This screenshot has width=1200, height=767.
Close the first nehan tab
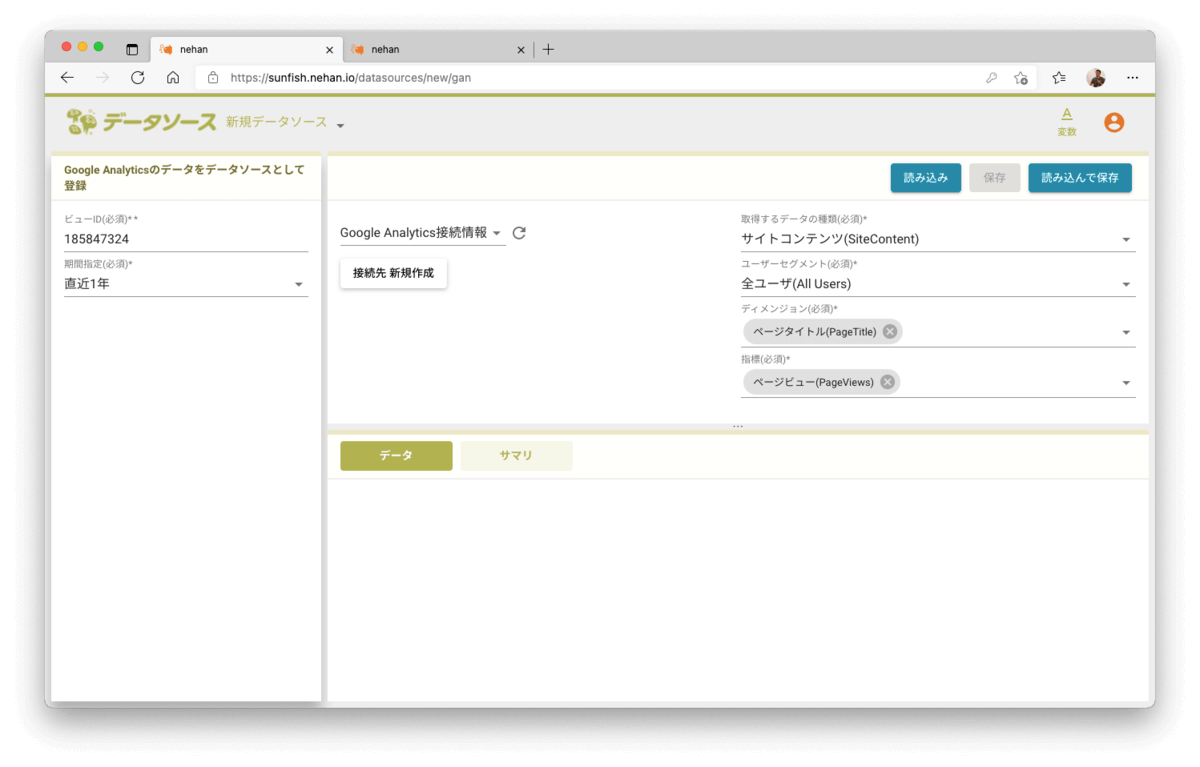[330, 49]
